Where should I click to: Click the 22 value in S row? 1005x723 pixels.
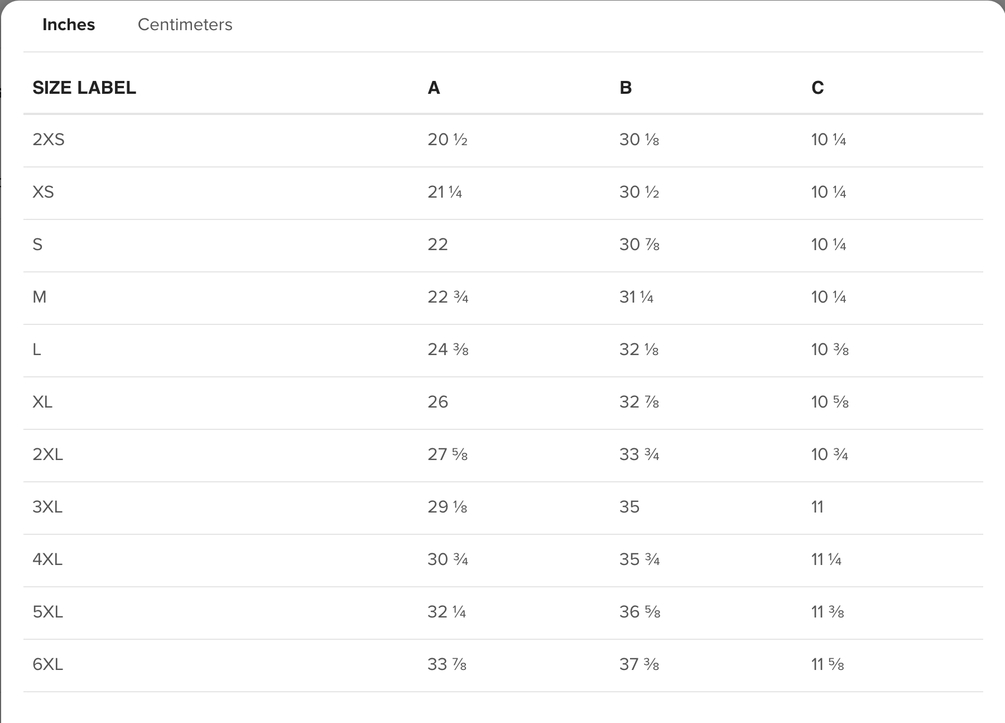tap(438, 245)
